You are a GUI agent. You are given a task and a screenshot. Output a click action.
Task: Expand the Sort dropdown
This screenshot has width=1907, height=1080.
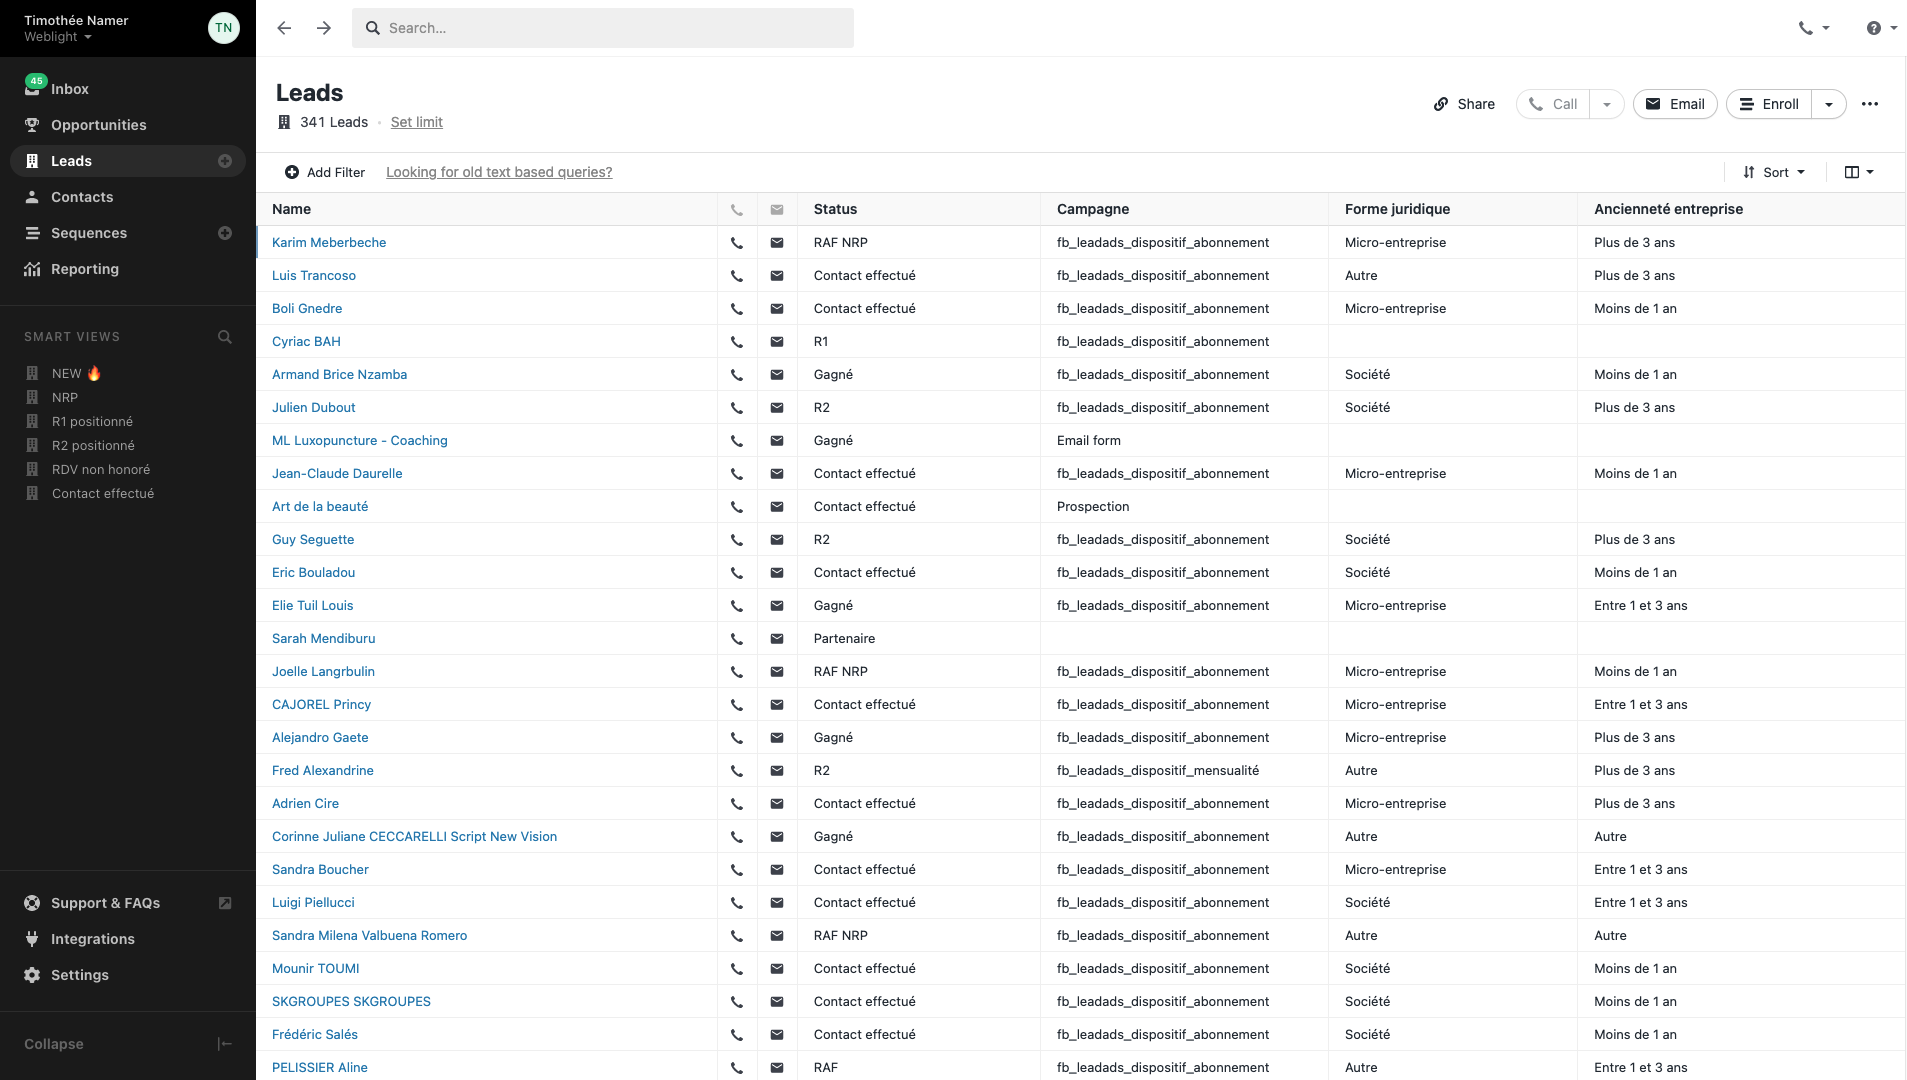pos(1774,172)
